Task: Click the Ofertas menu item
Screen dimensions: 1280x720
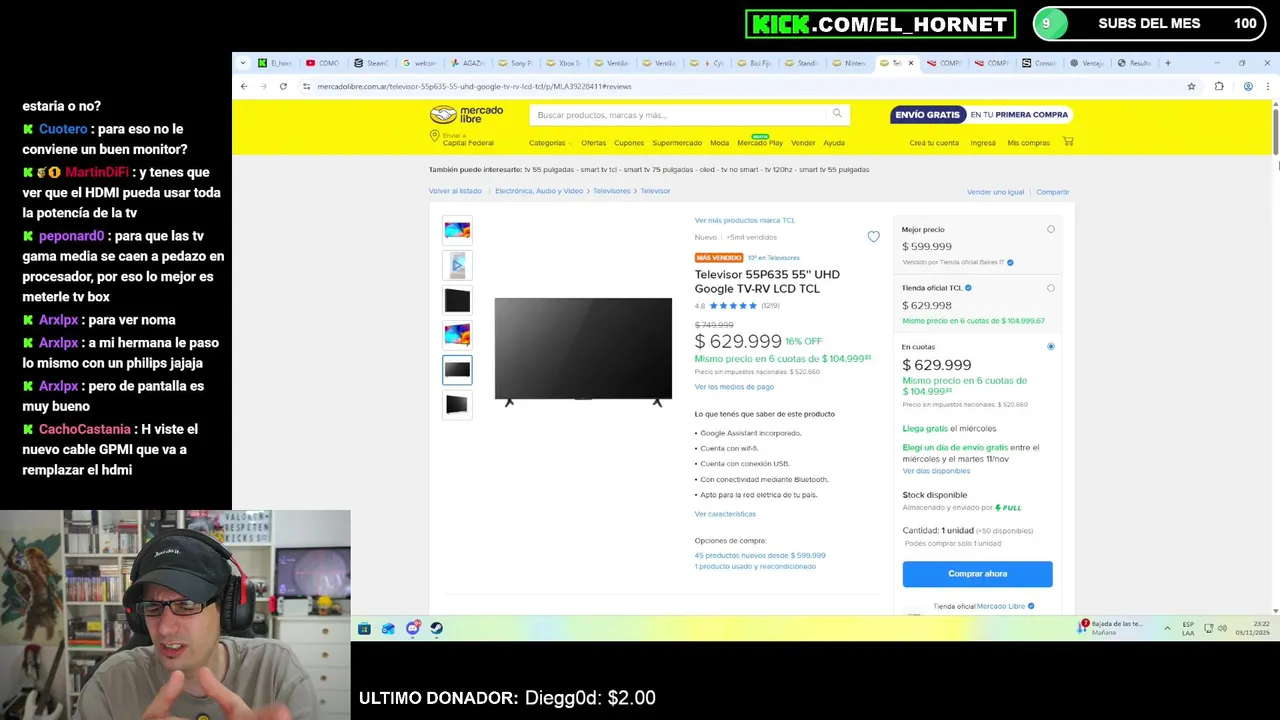Action: point(593,143)
